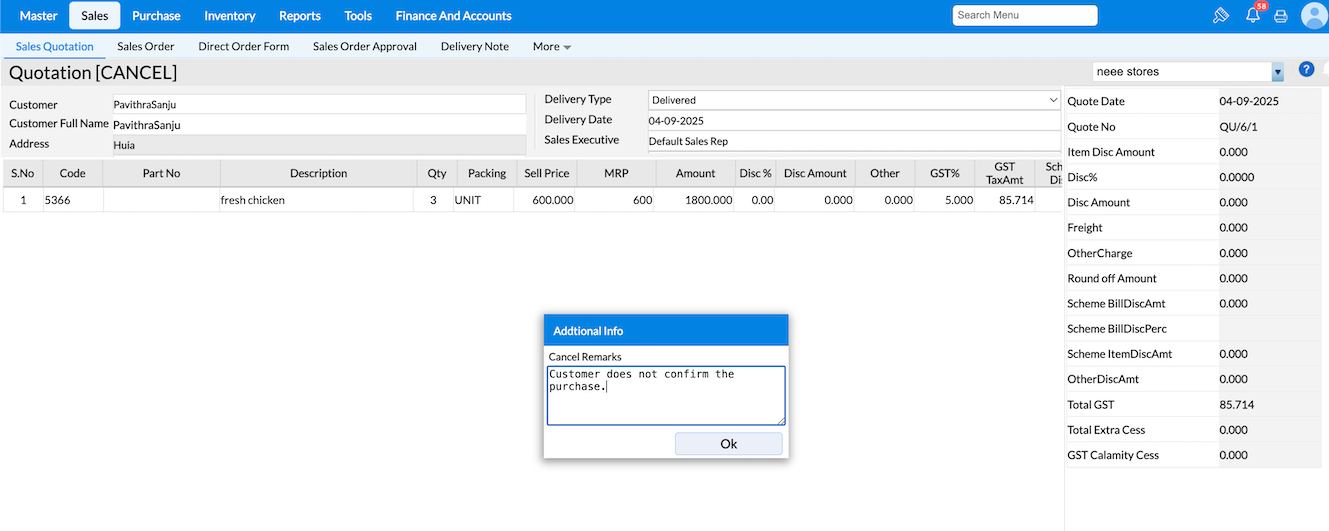Focus the Search Menu box
This screenshot has width=1329, height=531.
coord(1024,16)
